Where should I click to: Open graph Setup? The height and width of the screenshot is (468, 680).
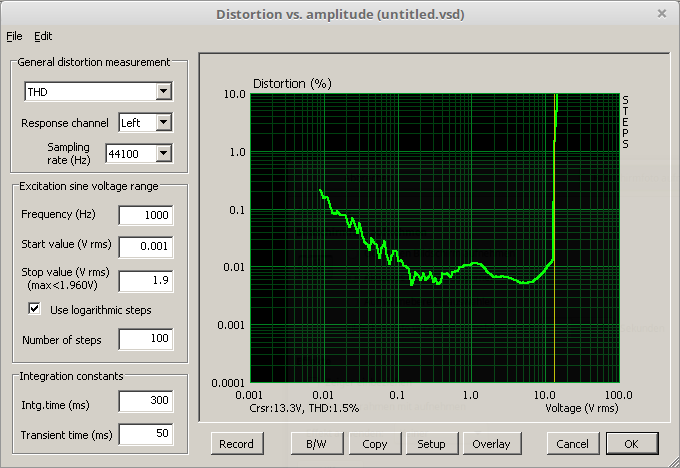tap(432, 443)
